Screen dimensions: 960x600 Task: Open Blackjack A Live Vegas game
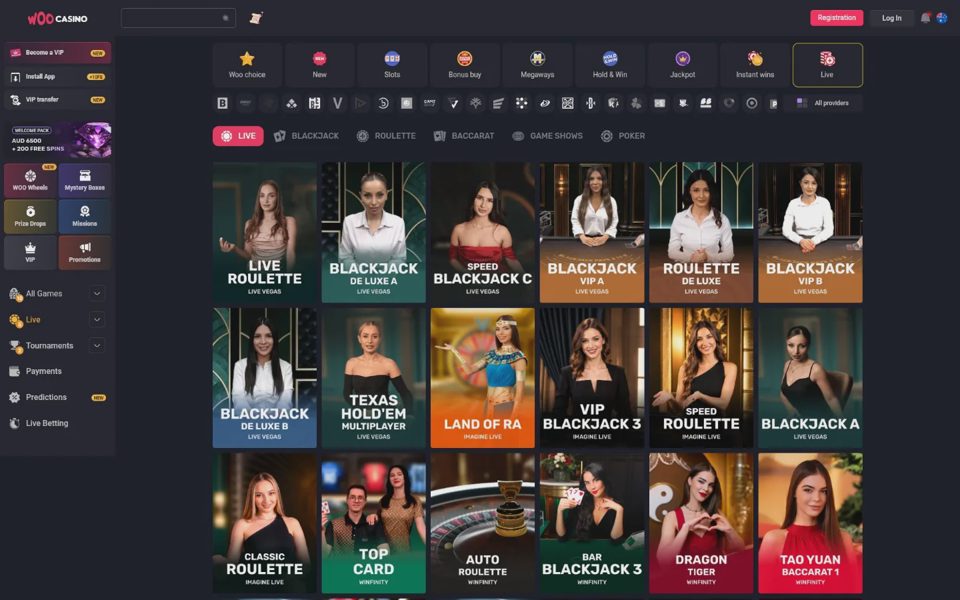[810, 378]
